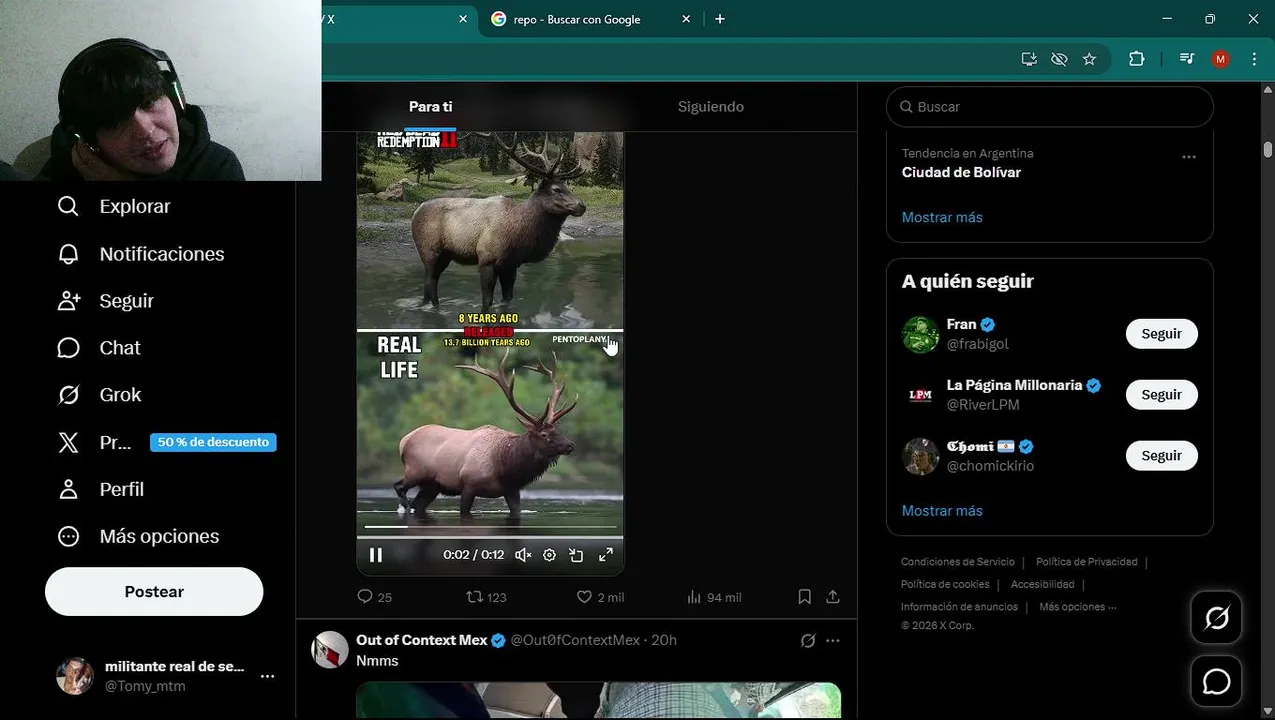Expand footer Más opciones menu
Viewport: 1275px width, 720px height.
coord(1078,607)
